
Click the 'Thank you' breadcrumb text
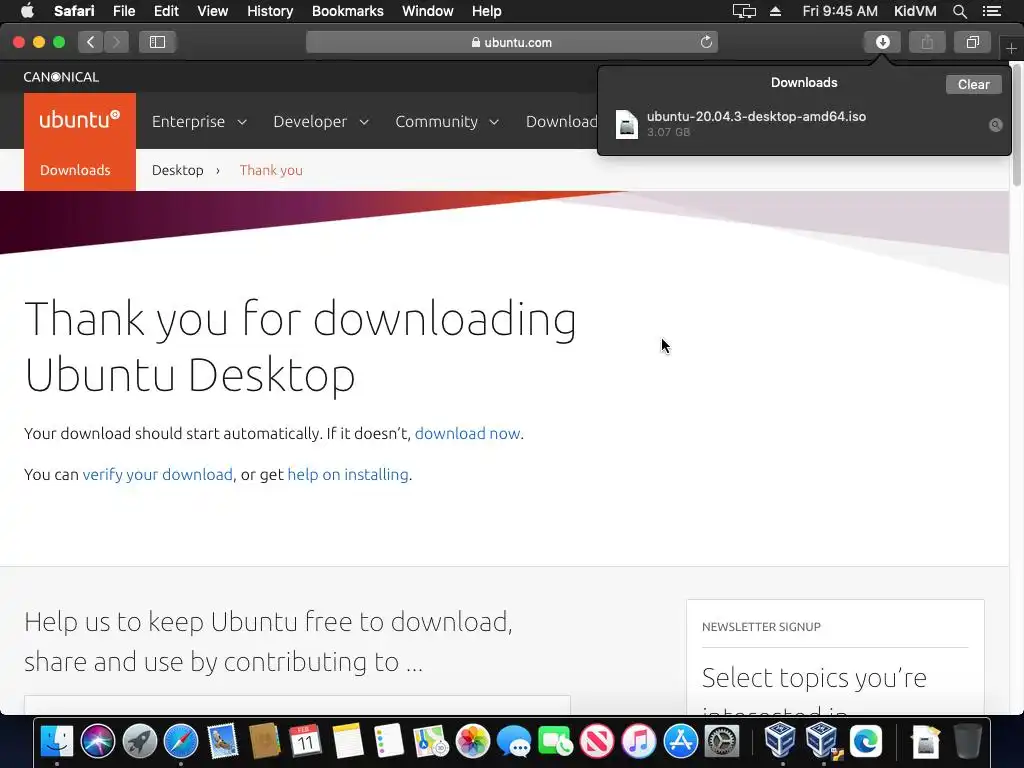coord(271,170)
